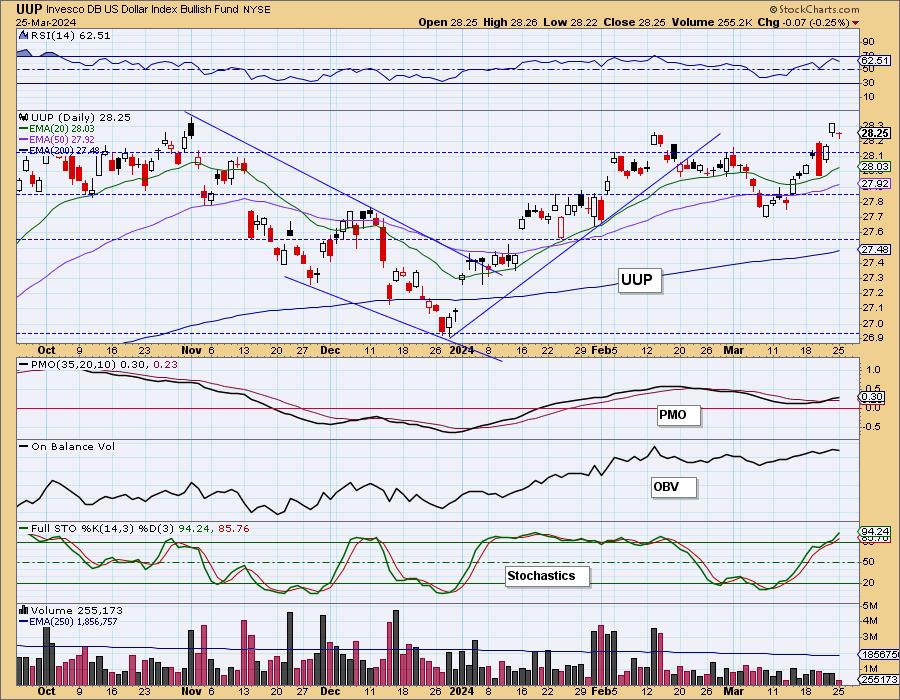The height and width of the screenshot is (700, 900).
Task: Click the boxed PMO annotation label
Action: pyautogui.click(x=678, y=415)
